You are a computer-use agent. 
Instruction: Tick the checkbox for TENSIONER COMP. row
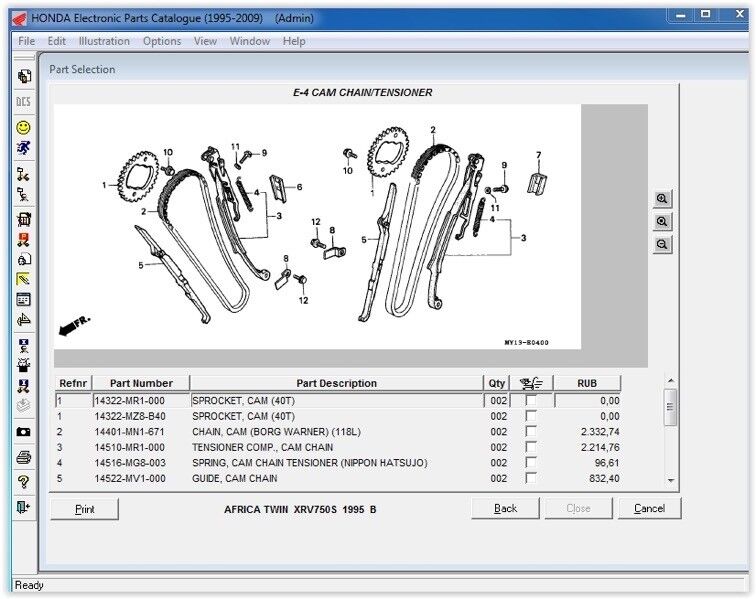coord(531,447)
